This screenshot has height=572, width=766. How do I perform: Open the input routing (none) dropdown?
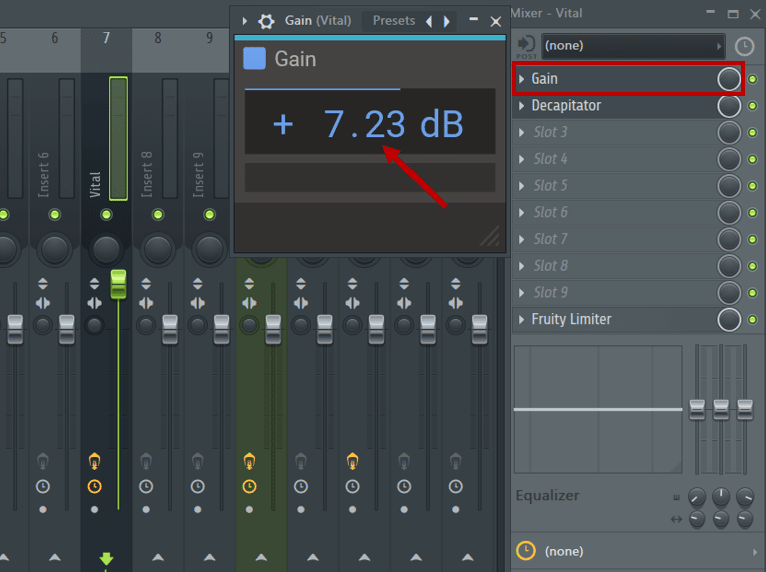pyautogui.click(x=633, y=46)
